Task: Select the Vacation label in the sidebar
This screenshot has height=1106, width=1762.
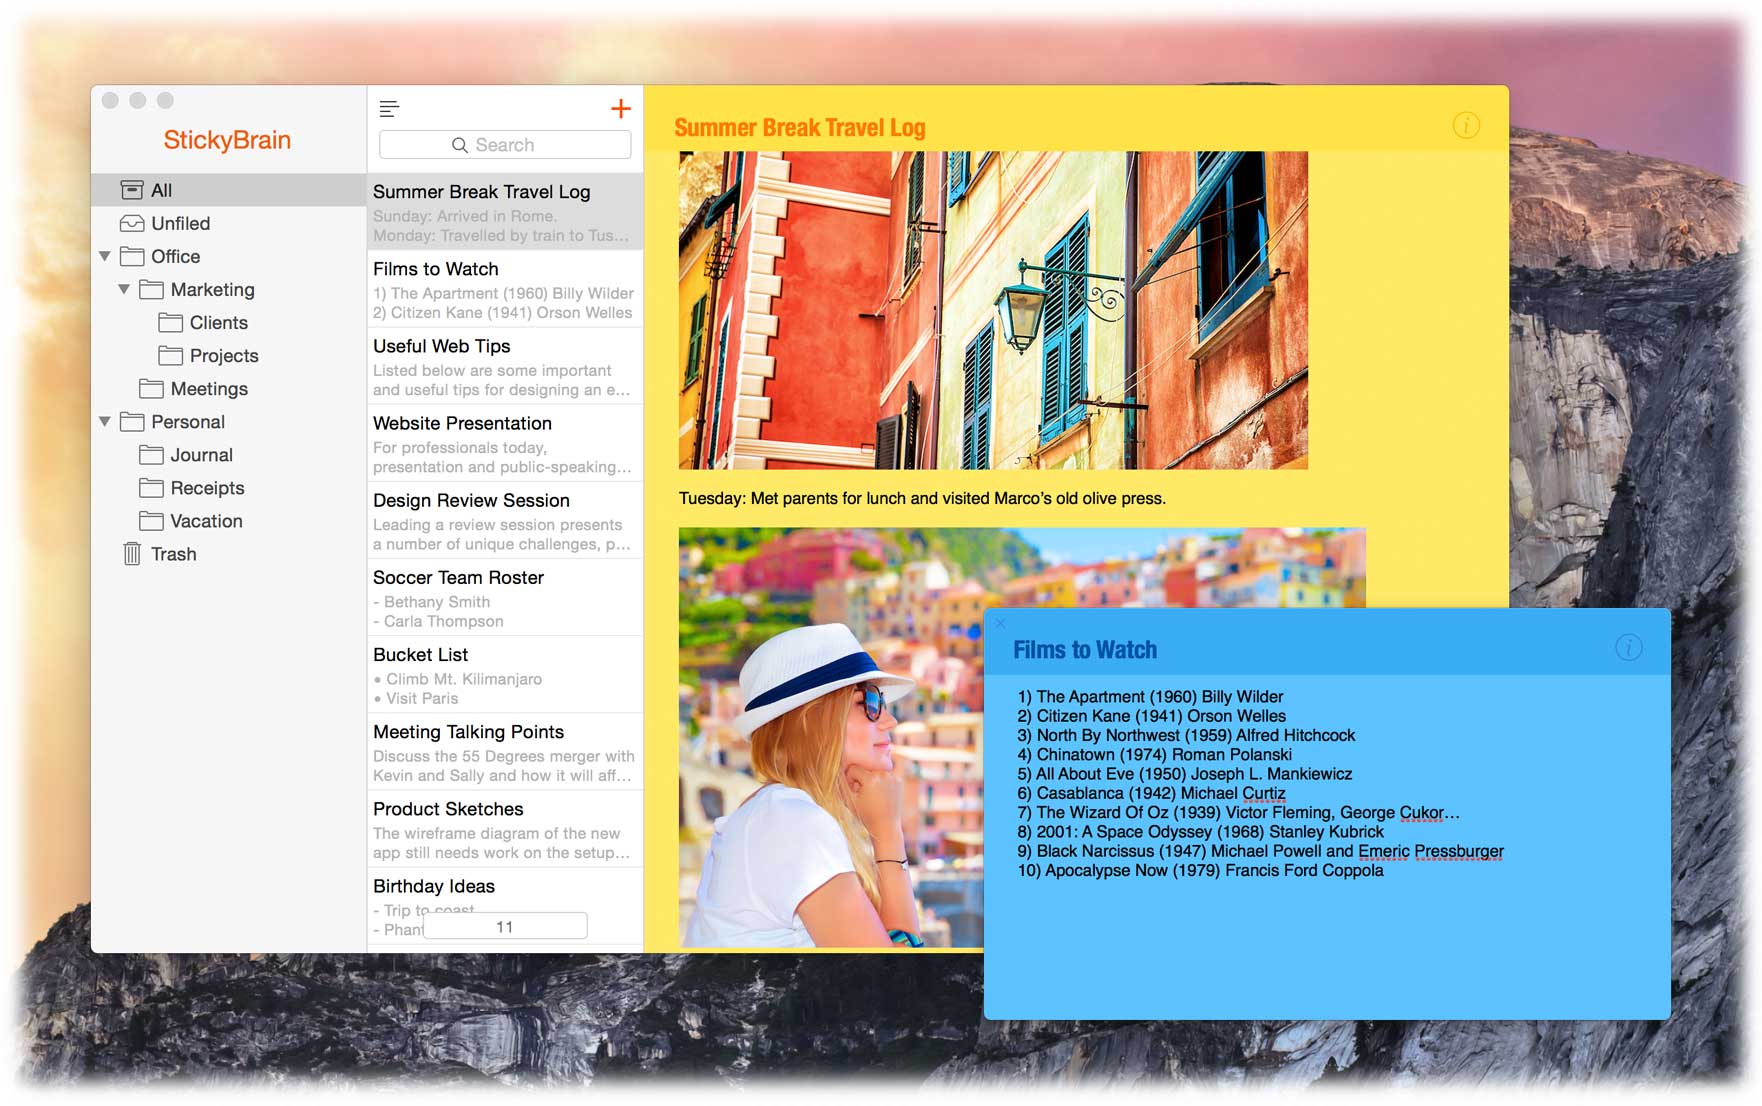Action: coord(206,520)
